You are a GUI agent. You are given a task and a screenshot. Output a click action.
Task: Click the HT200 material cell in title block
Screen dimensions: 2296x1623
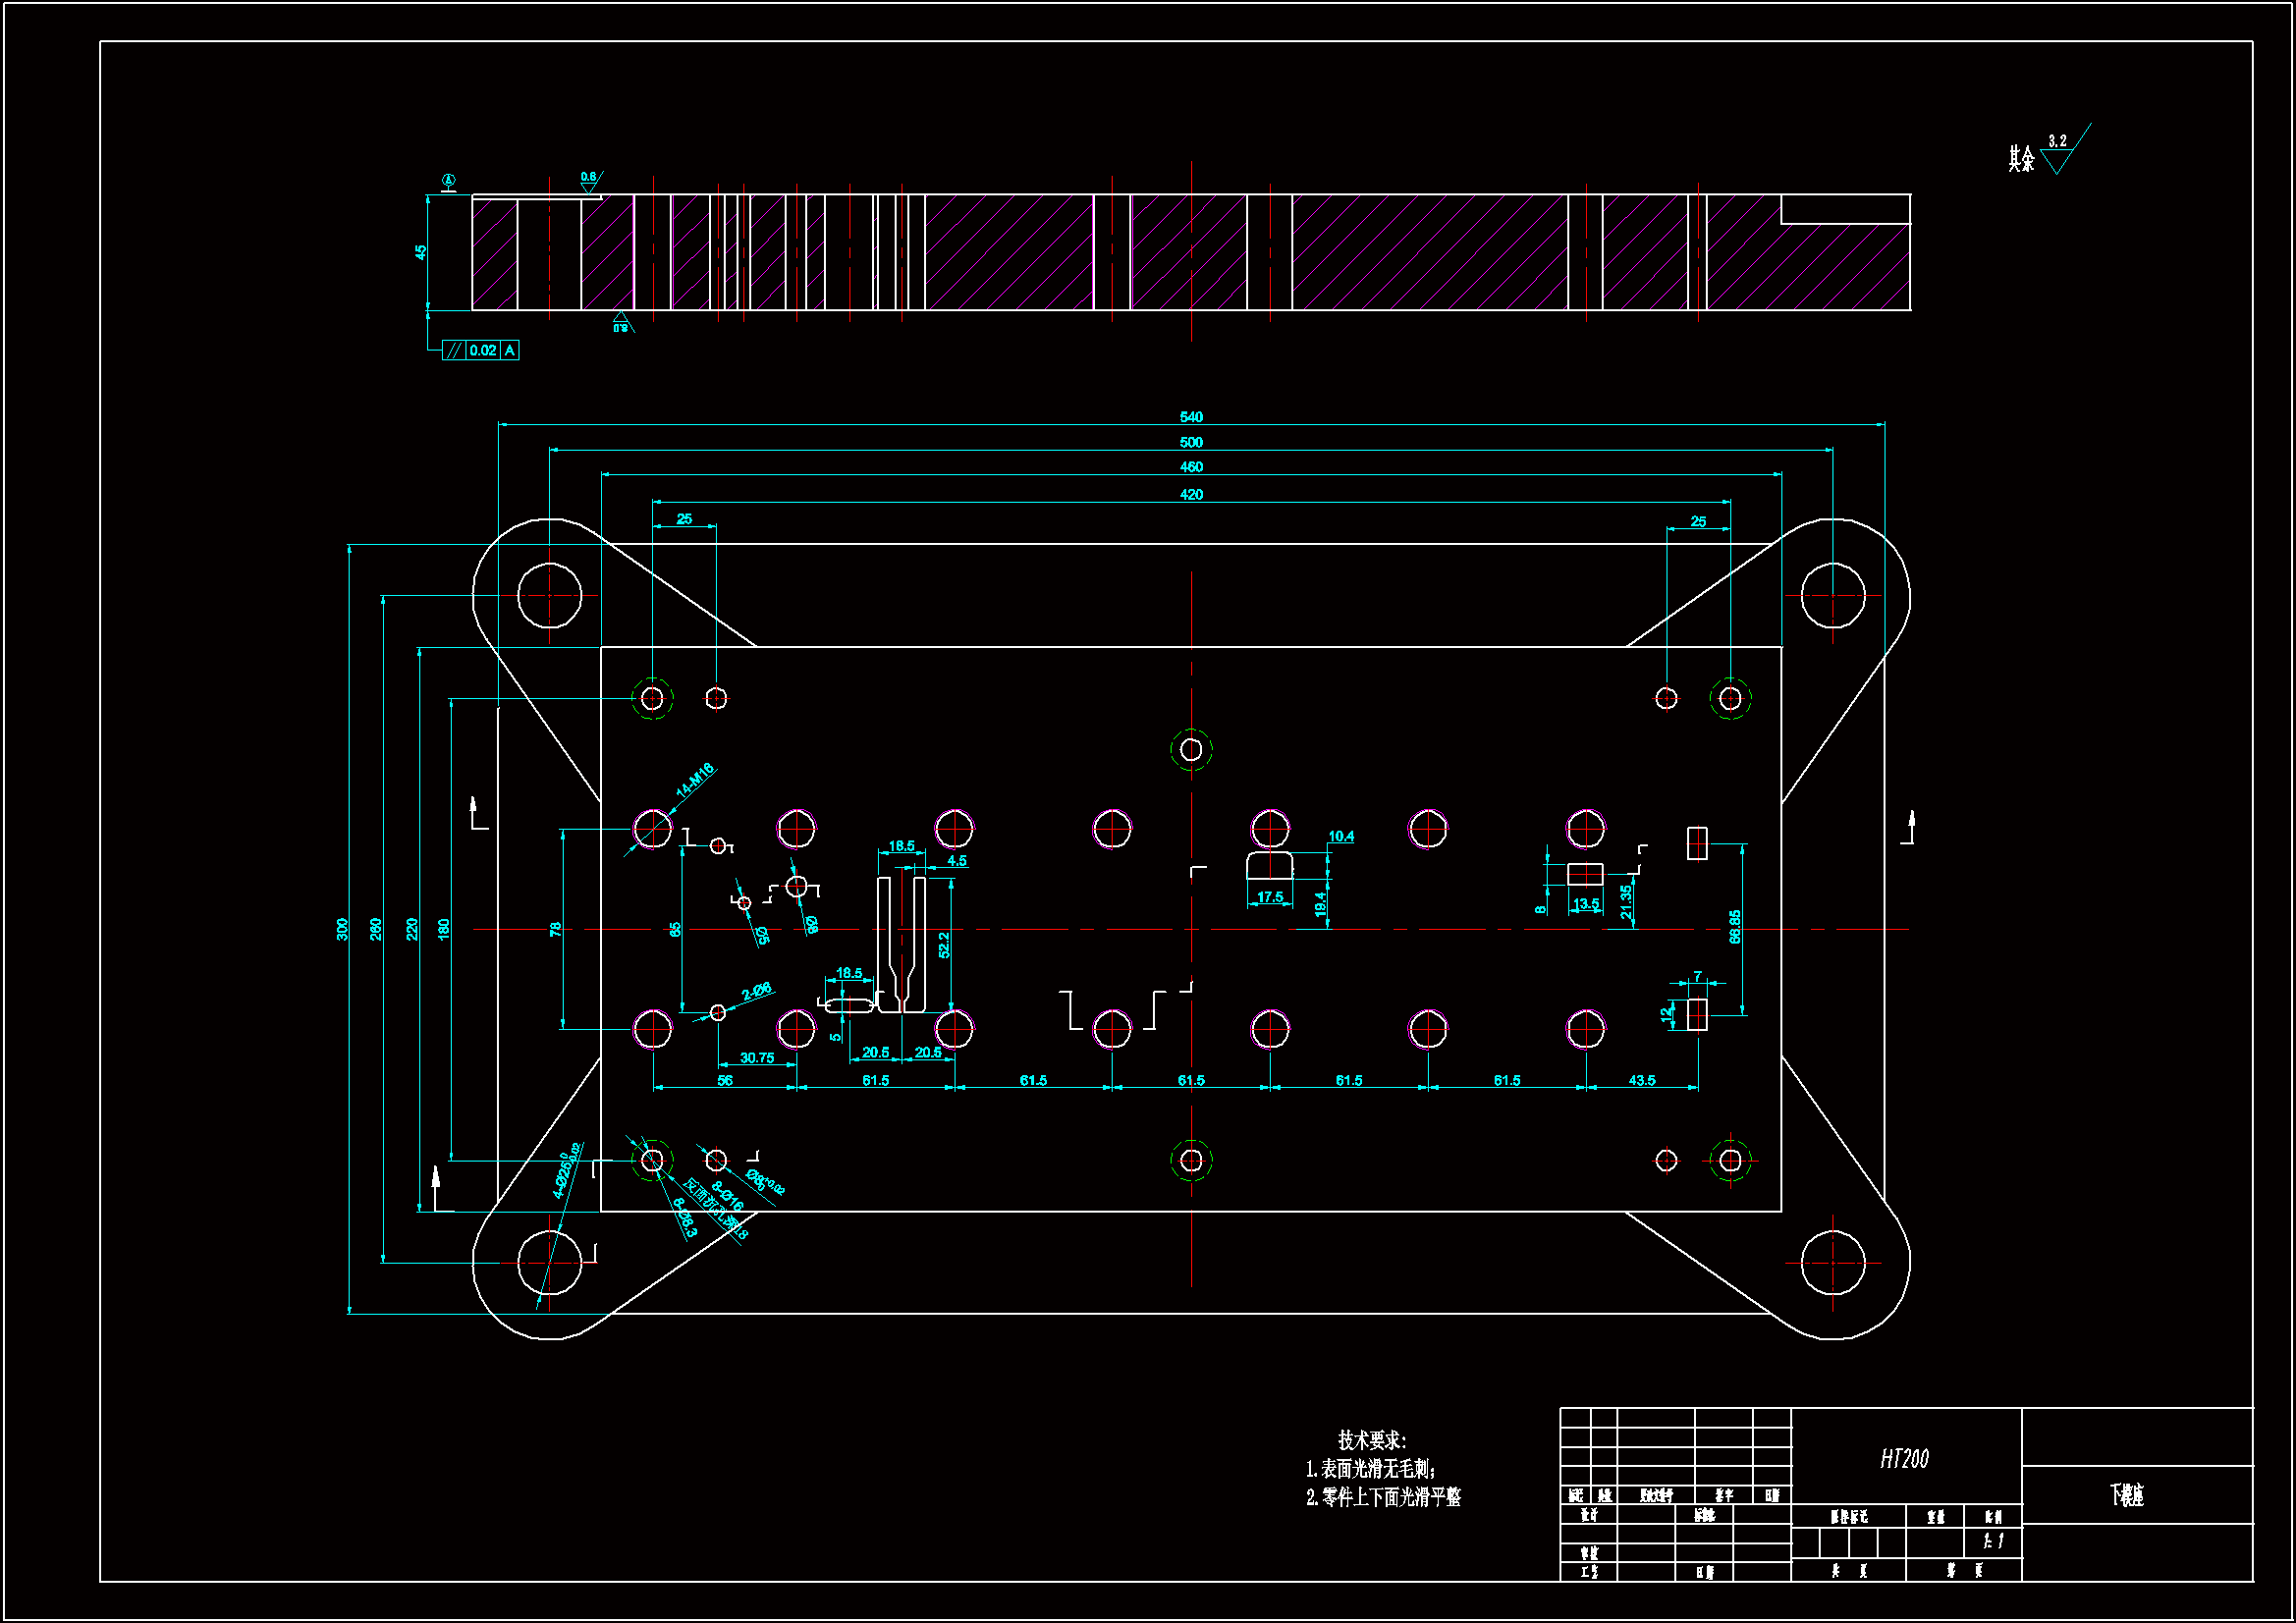click(x=1904, y=1459)
